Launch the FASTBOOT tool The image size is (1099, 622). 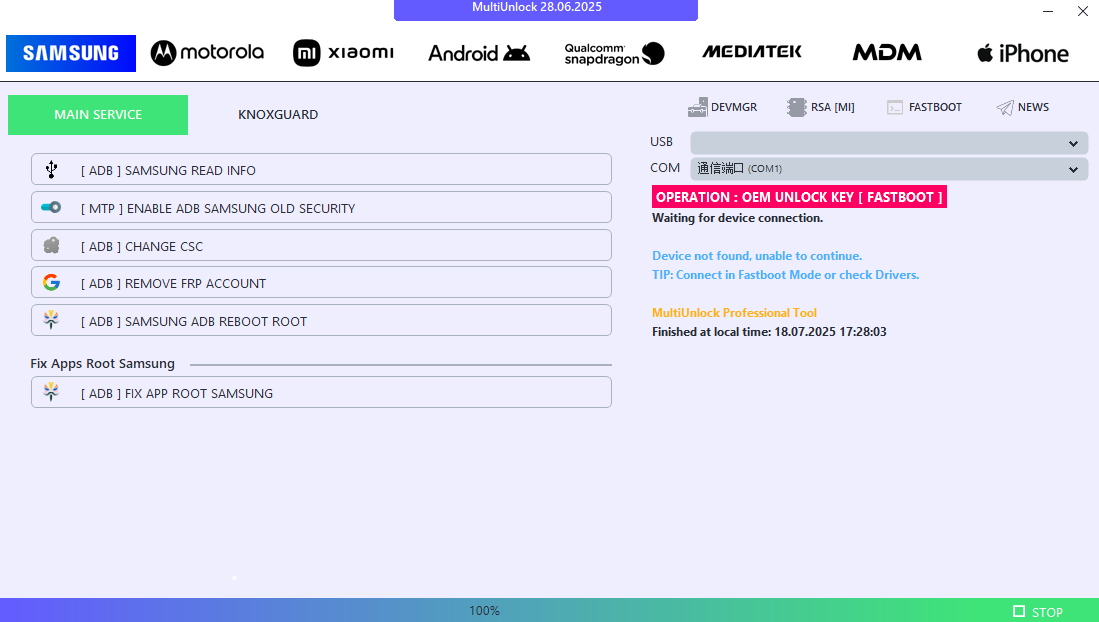pos(924,107)
